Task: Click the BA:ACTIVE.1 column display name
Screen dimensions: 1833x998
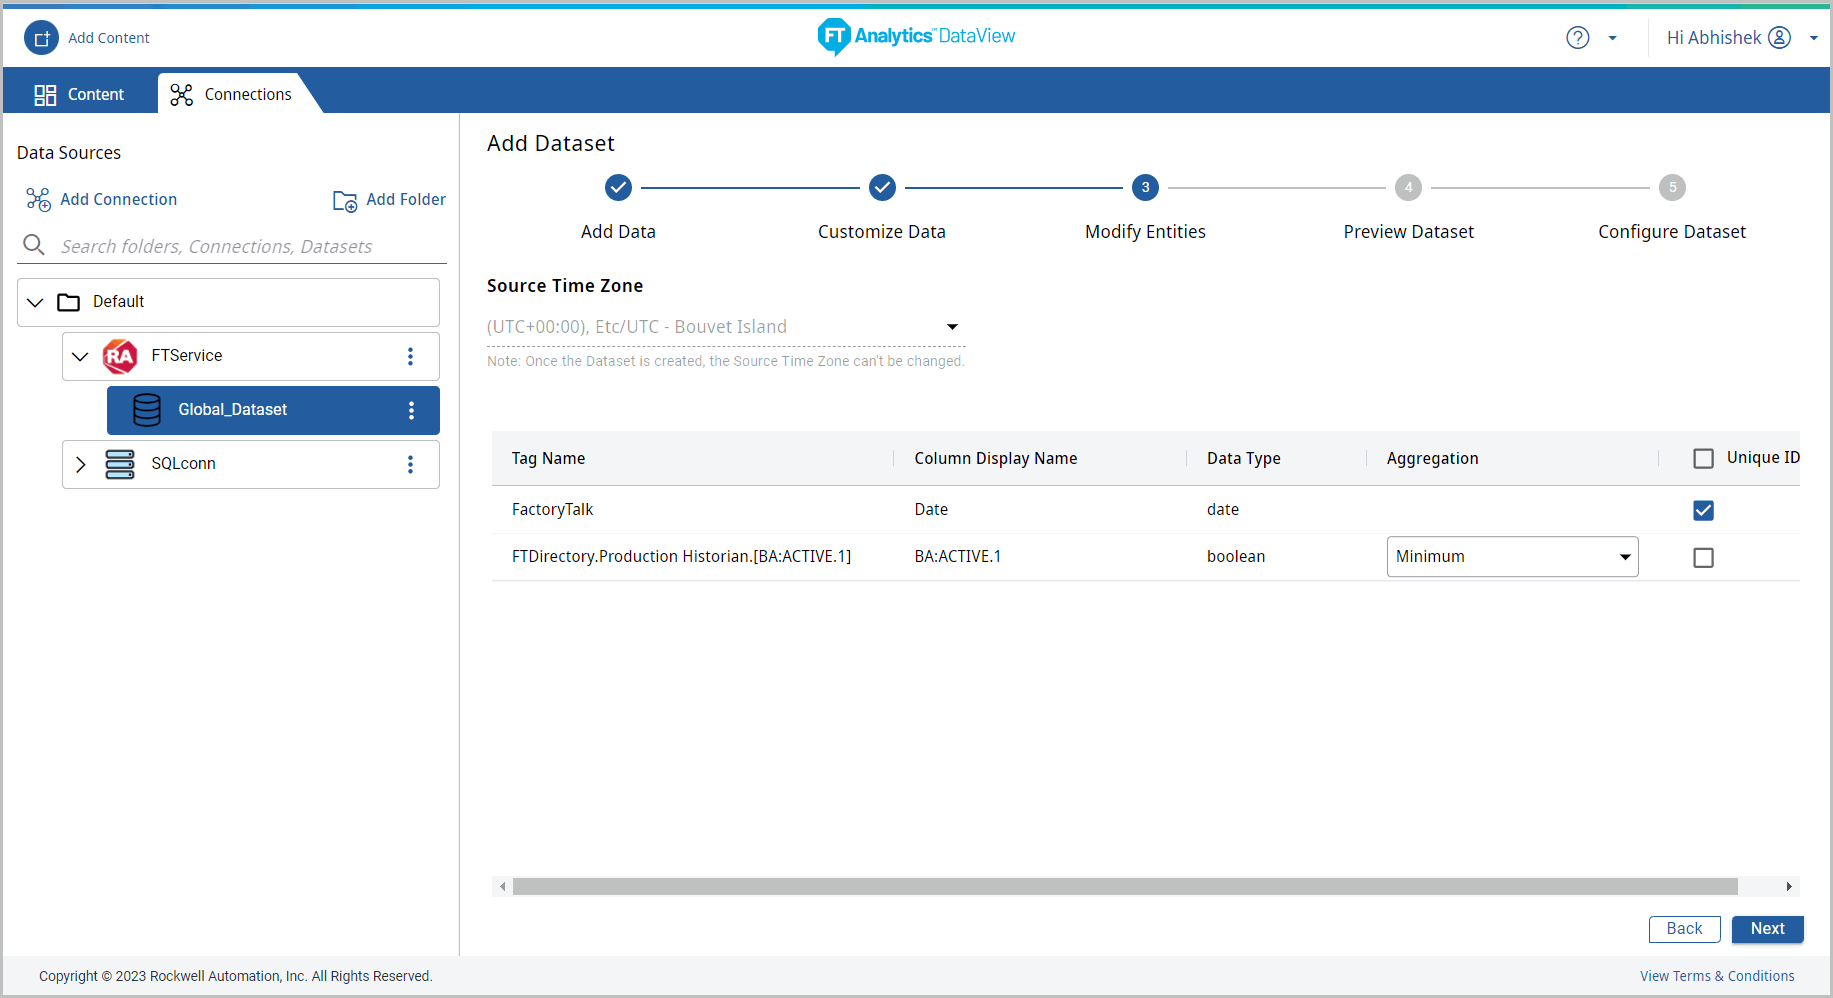Action: 957,557
